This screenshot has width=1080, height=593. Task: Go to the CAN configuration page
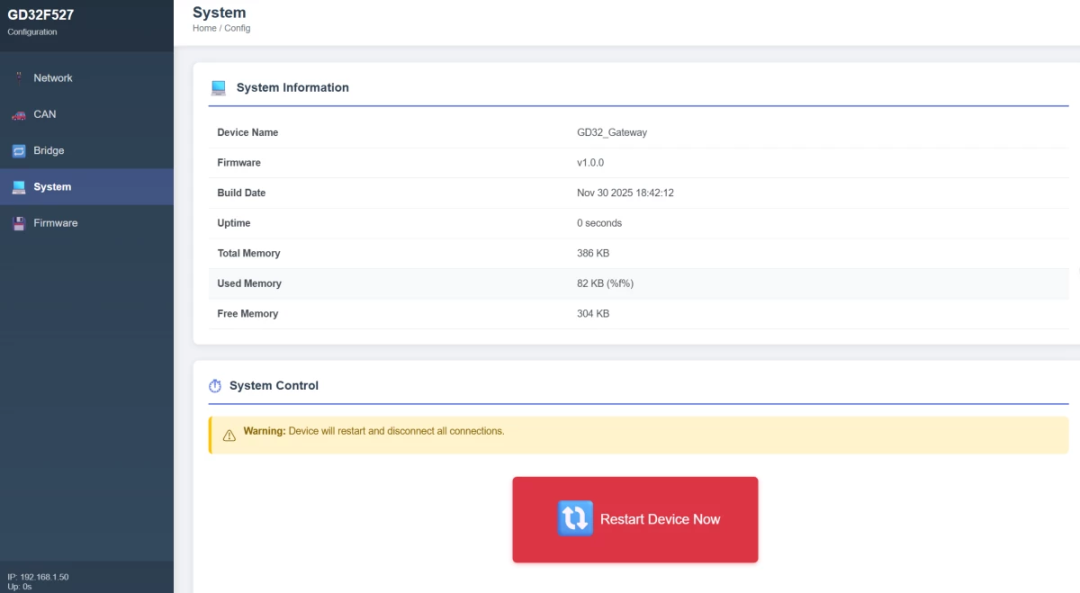pyautogui.click(x=45, y=114)
